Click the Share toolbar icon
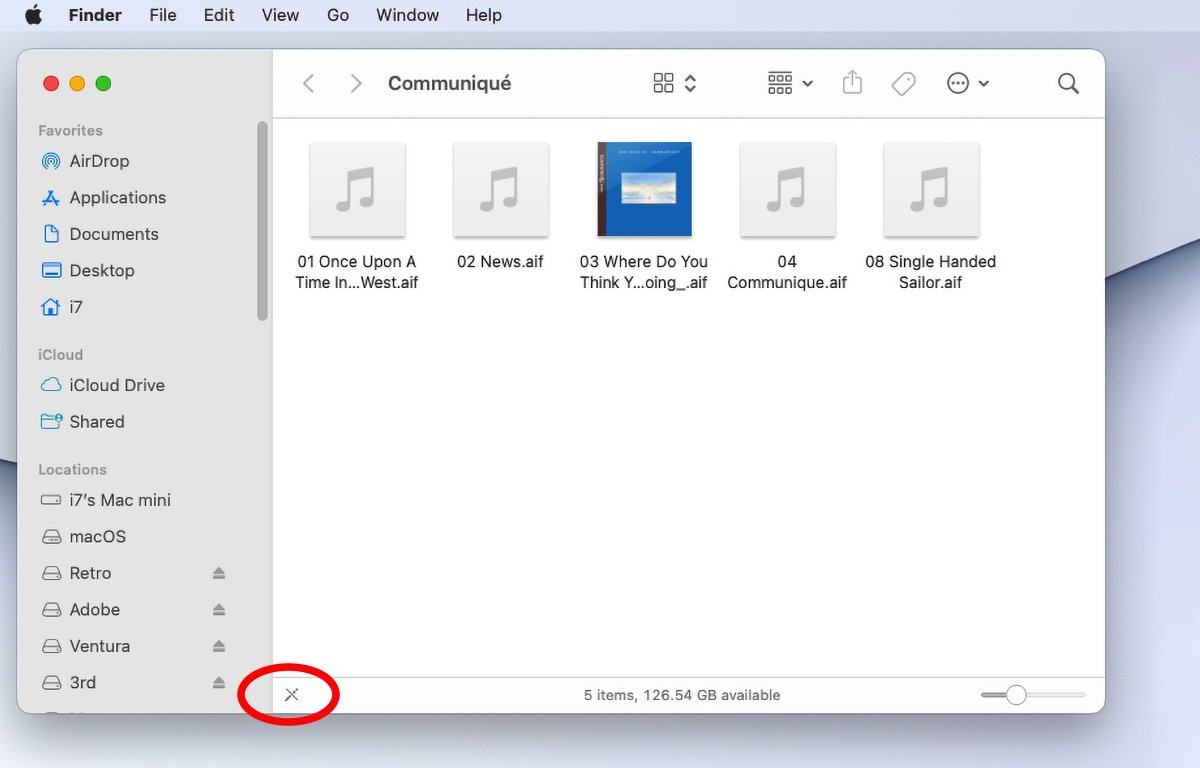This screenshot has height=768, width=1200. point(852,83)
